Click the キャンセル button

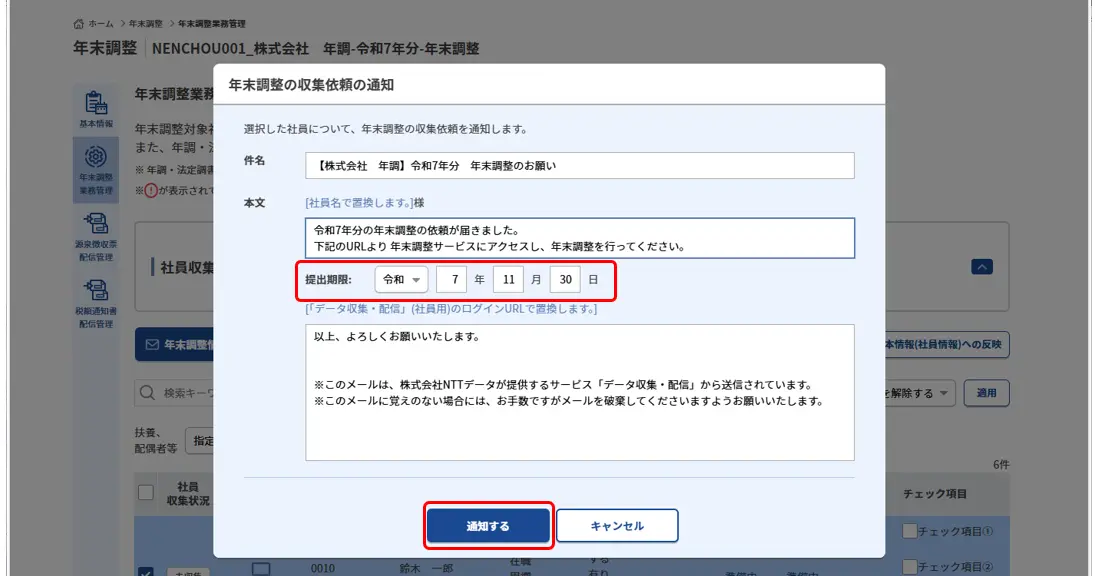(x=617, y=526)
